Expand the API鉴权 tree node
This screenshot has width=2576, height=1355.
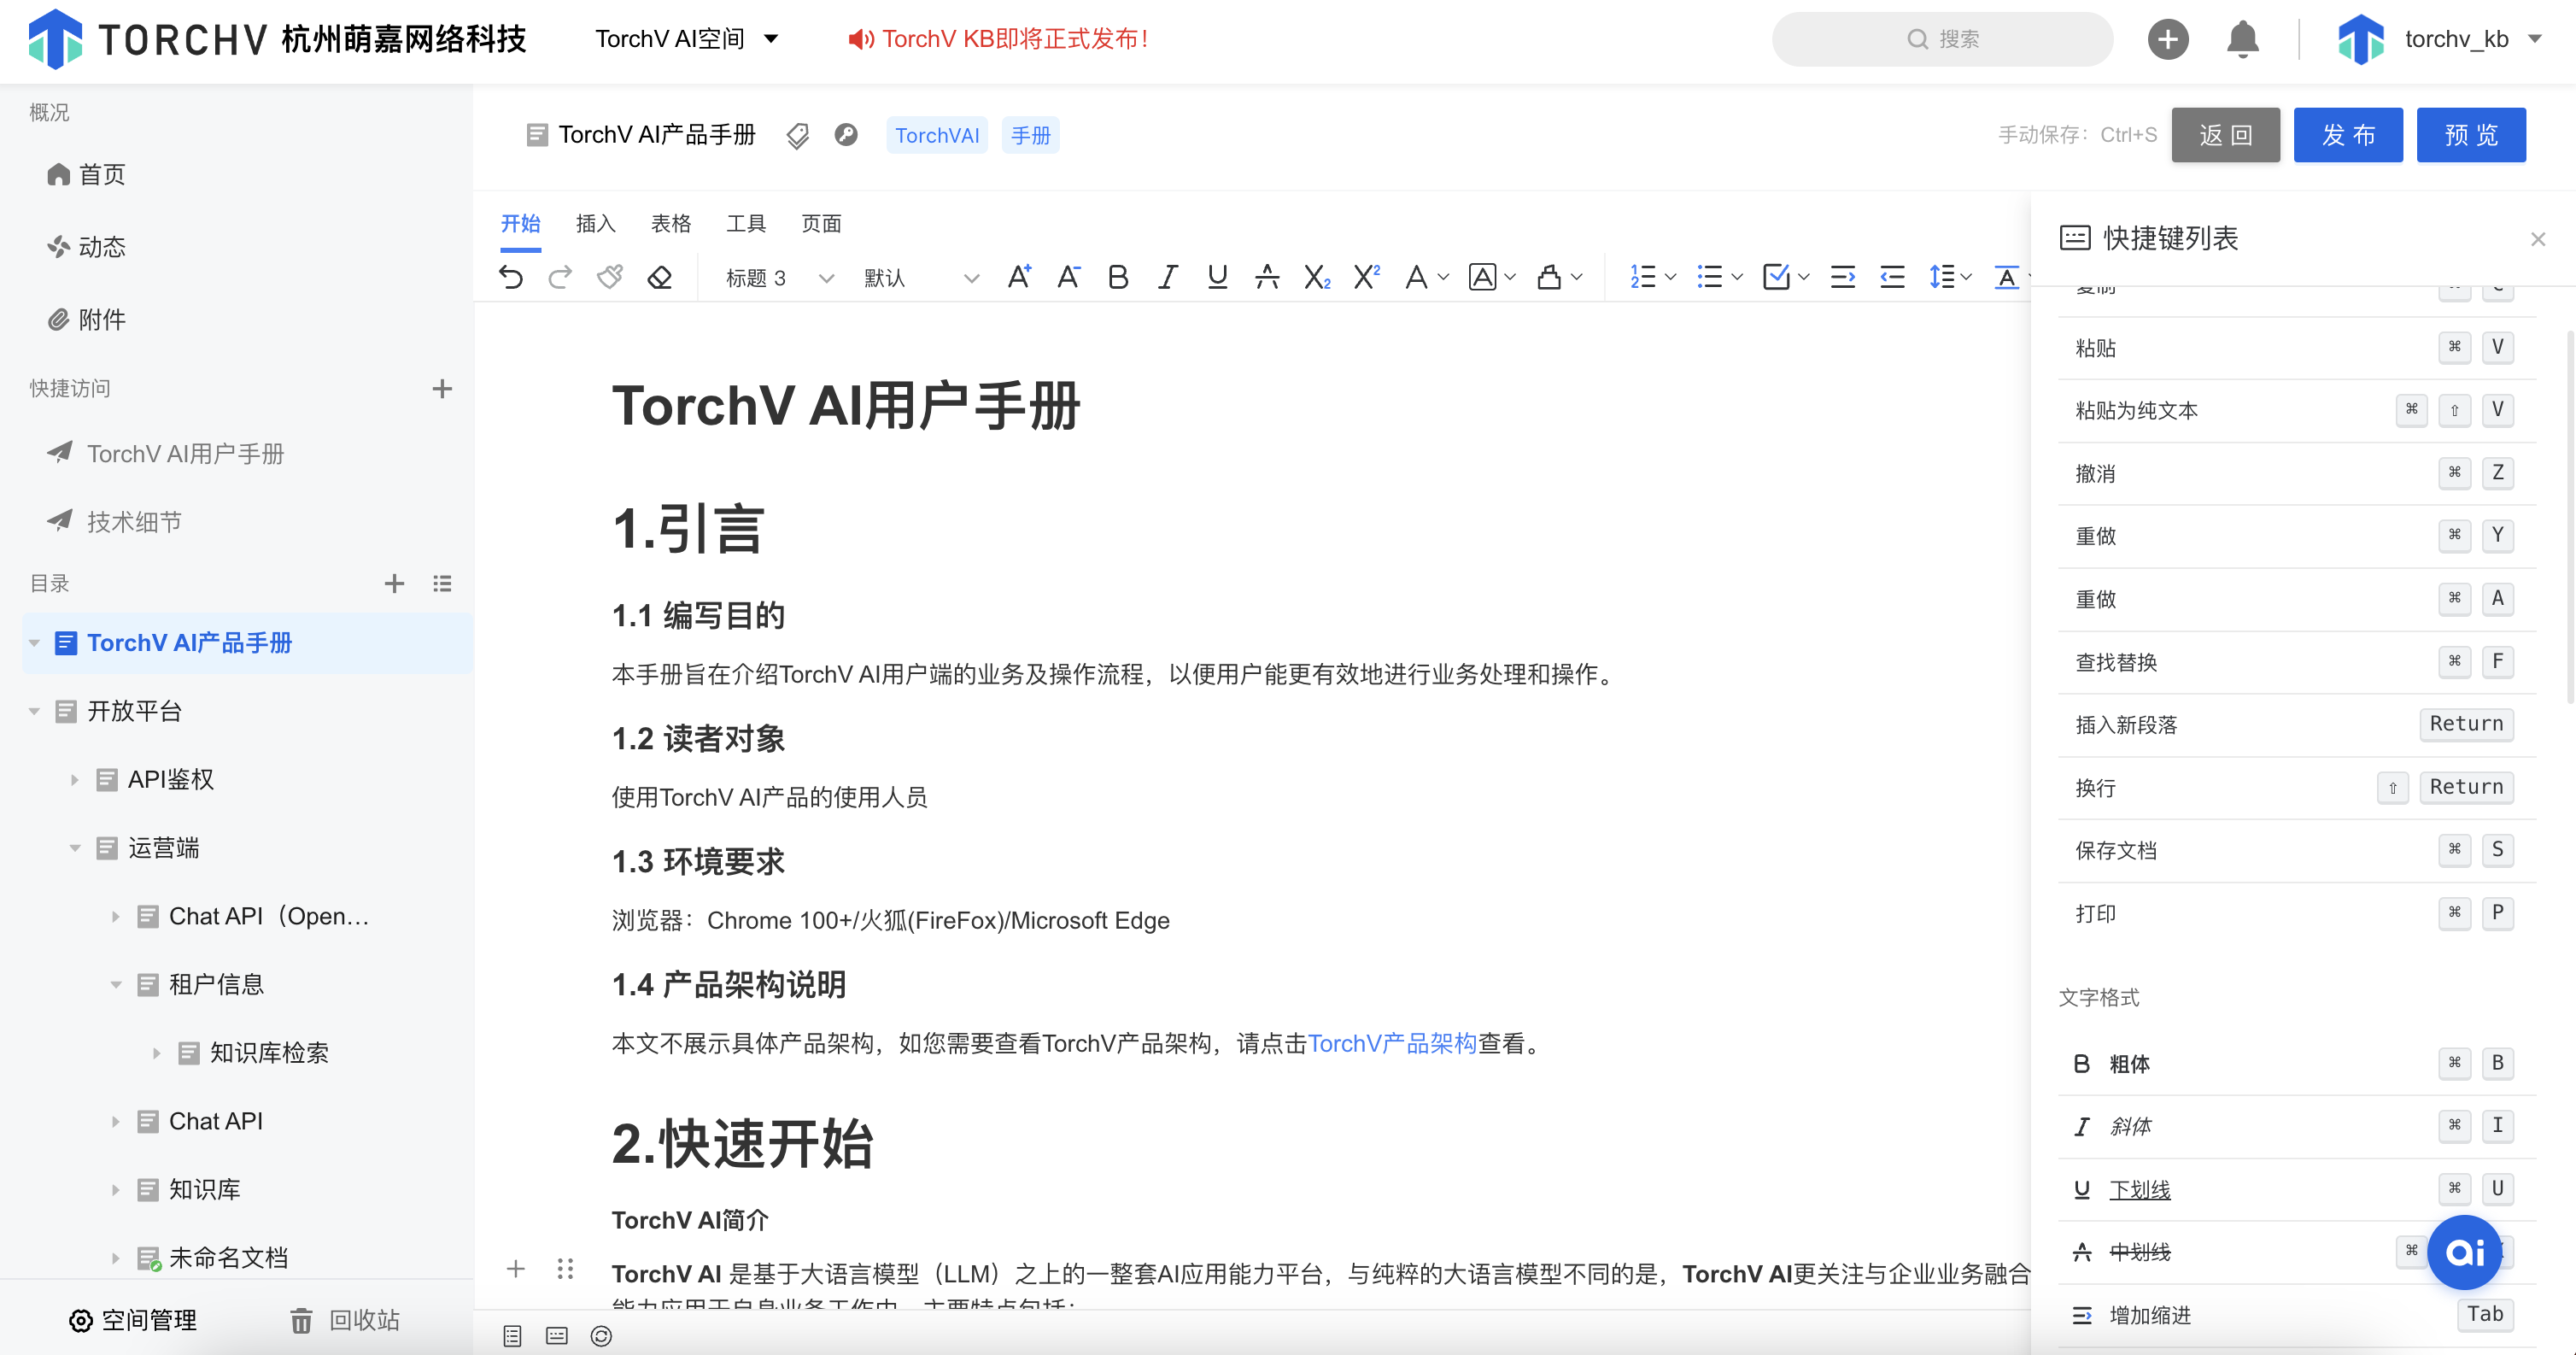[74, 779]
